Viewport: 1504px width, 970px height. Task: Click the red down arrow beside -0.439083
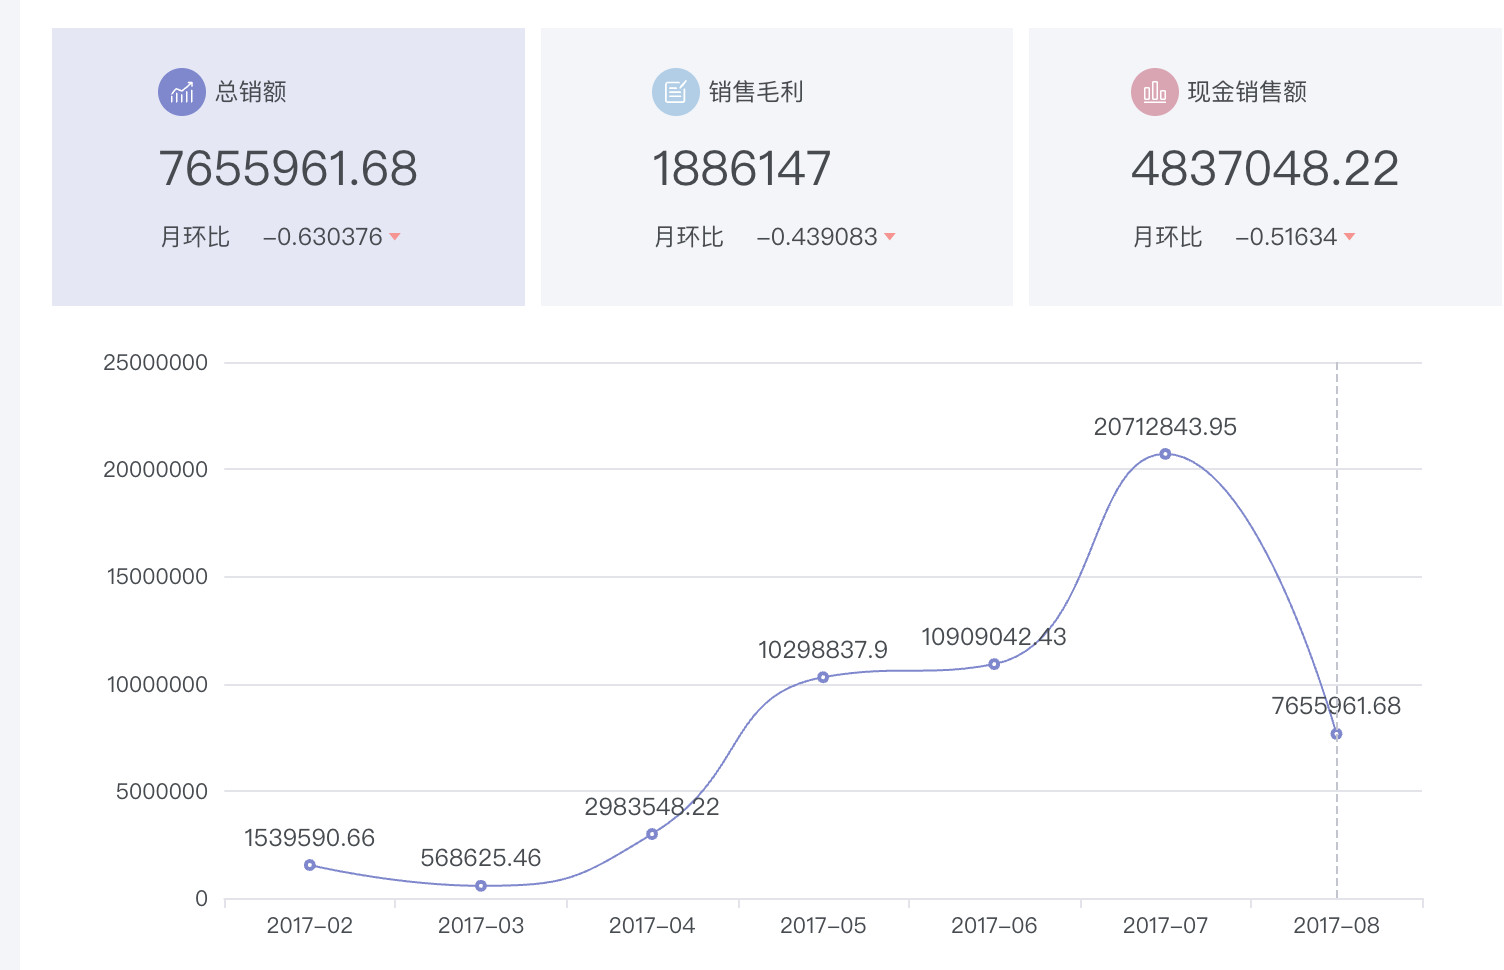(890, 237)
